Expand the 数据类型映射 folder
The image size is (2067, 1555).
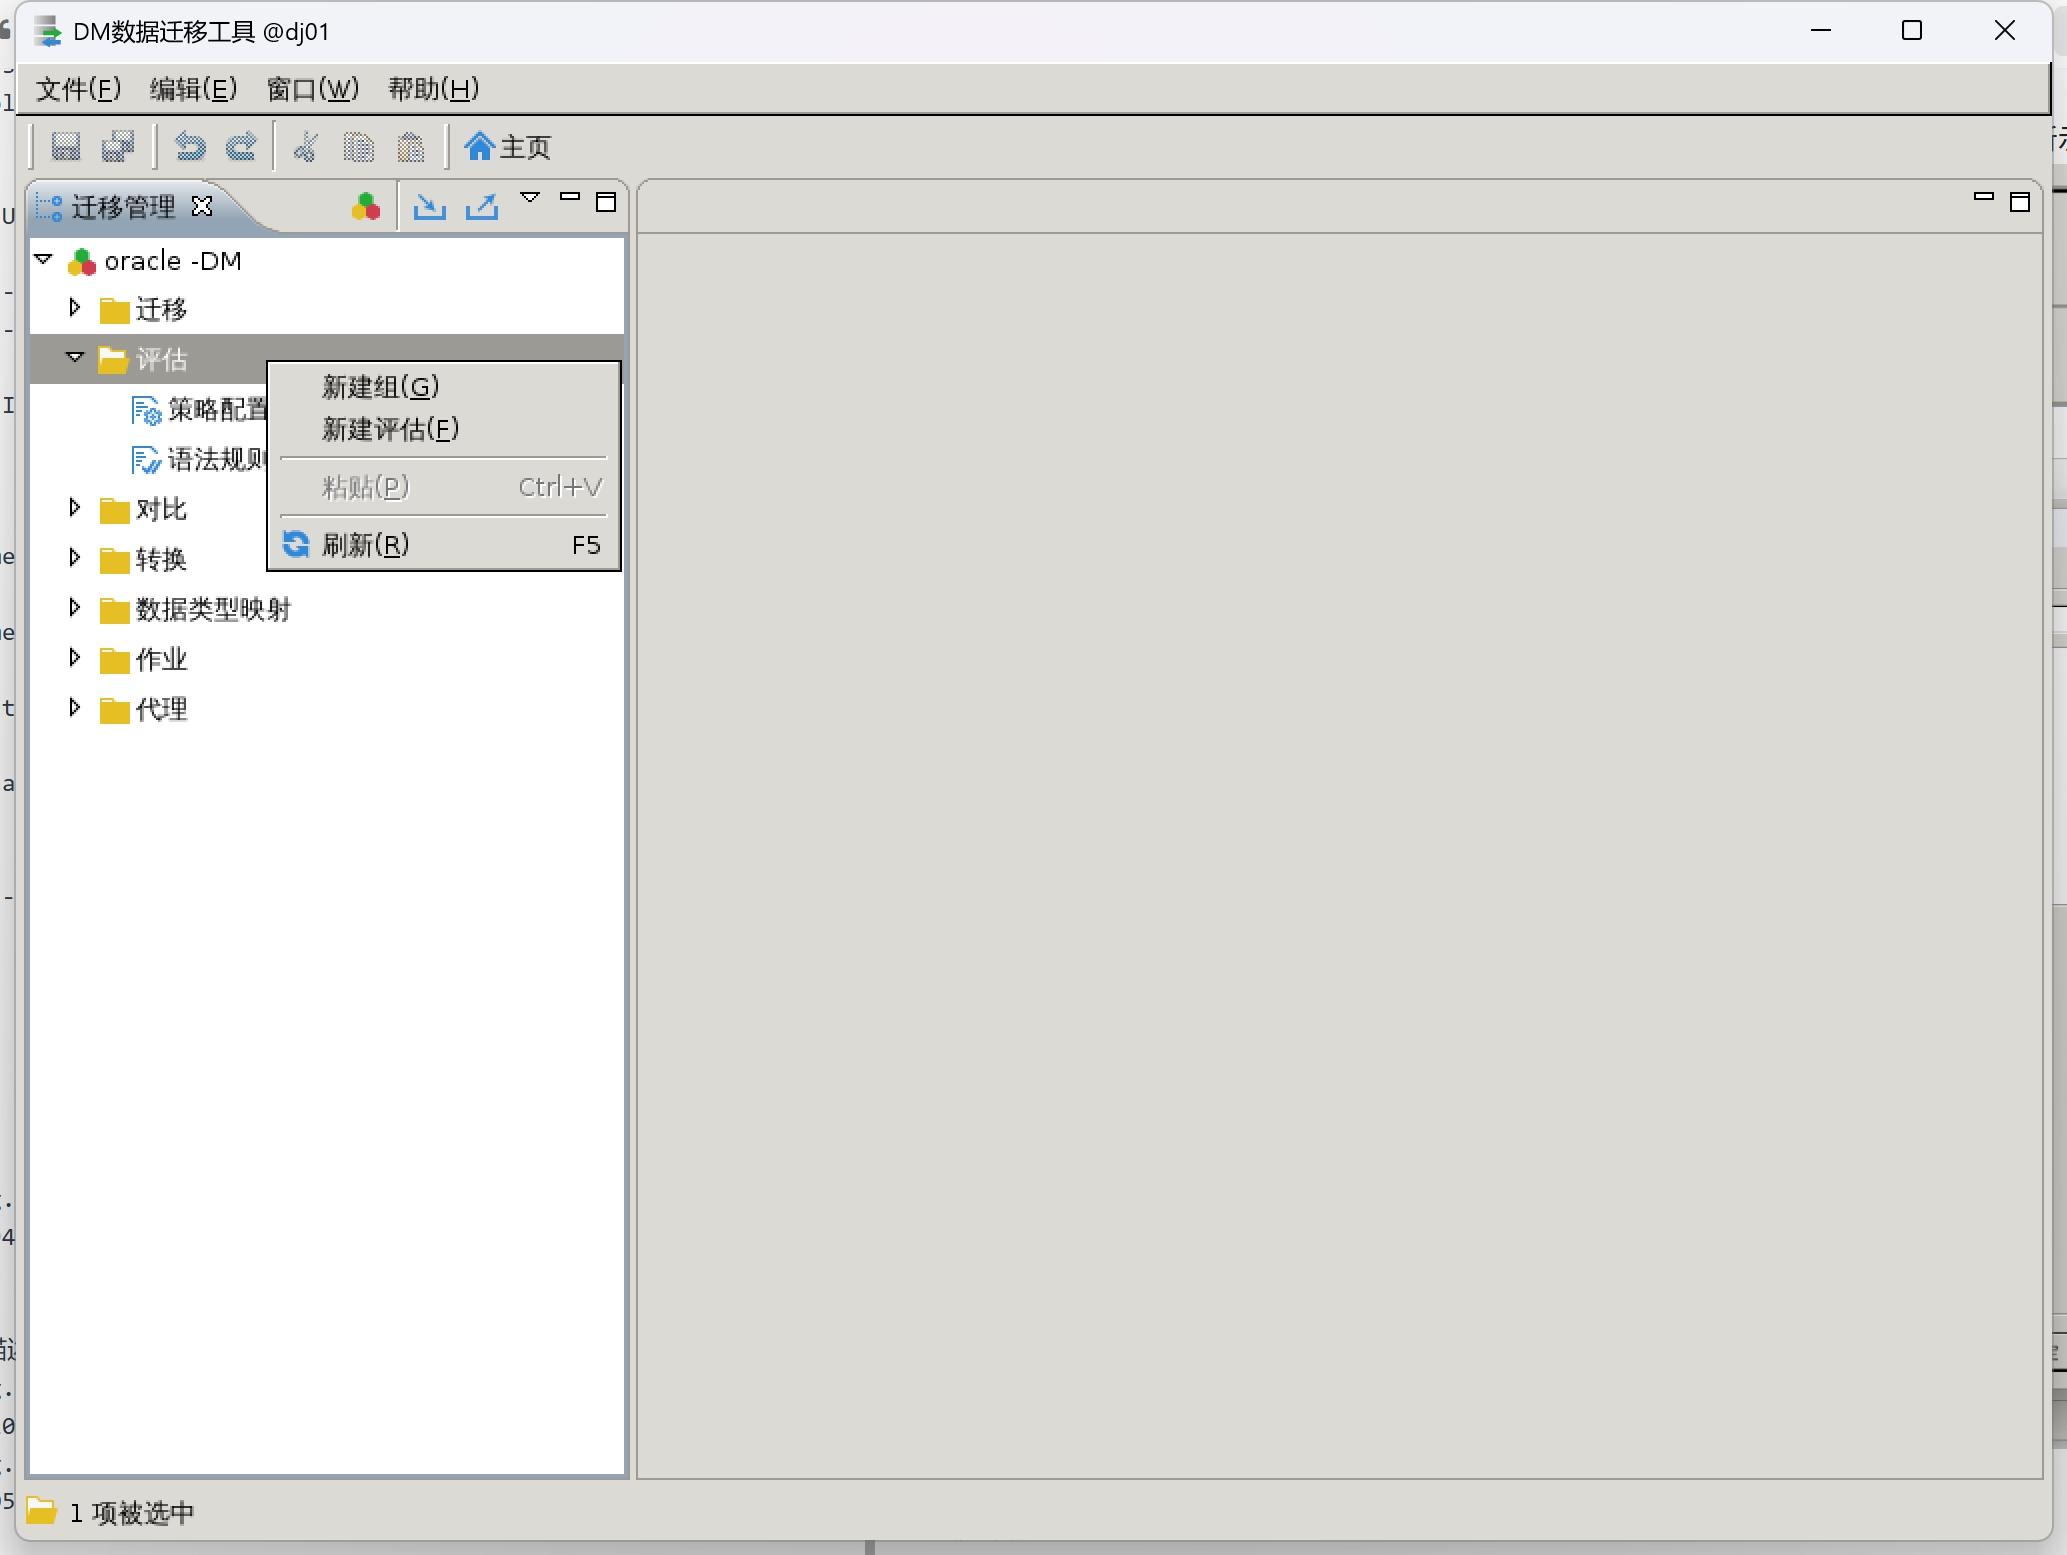pyautogui.click(x=75, y=608)
